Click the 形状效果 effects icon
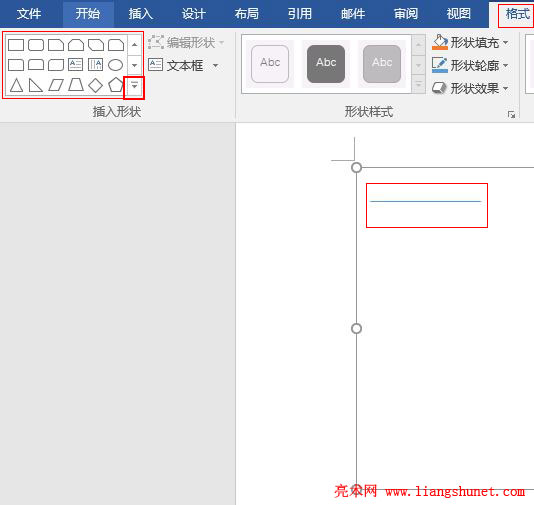 (x=439, y=88)
